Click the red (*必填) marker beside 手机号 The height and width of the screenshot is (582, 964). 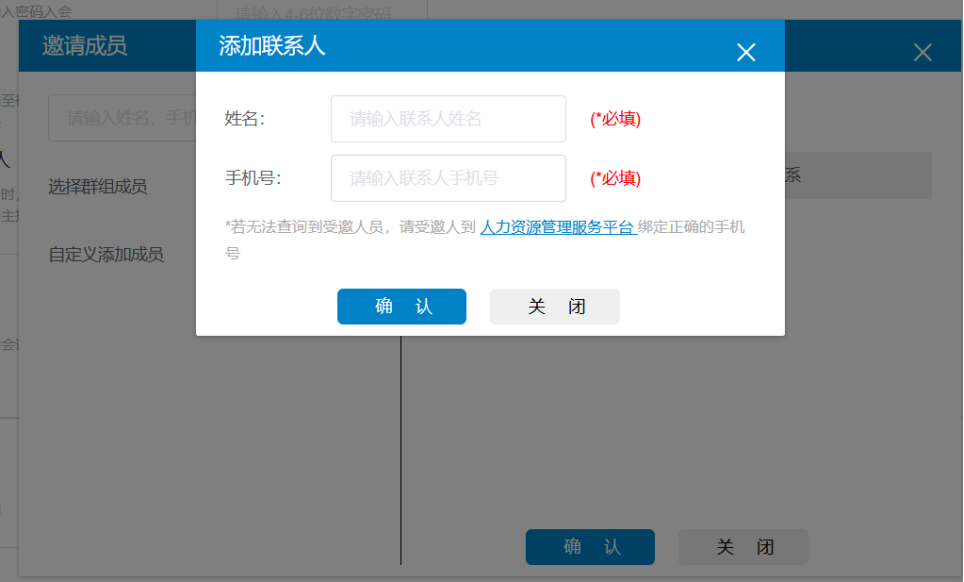point(615,179)
